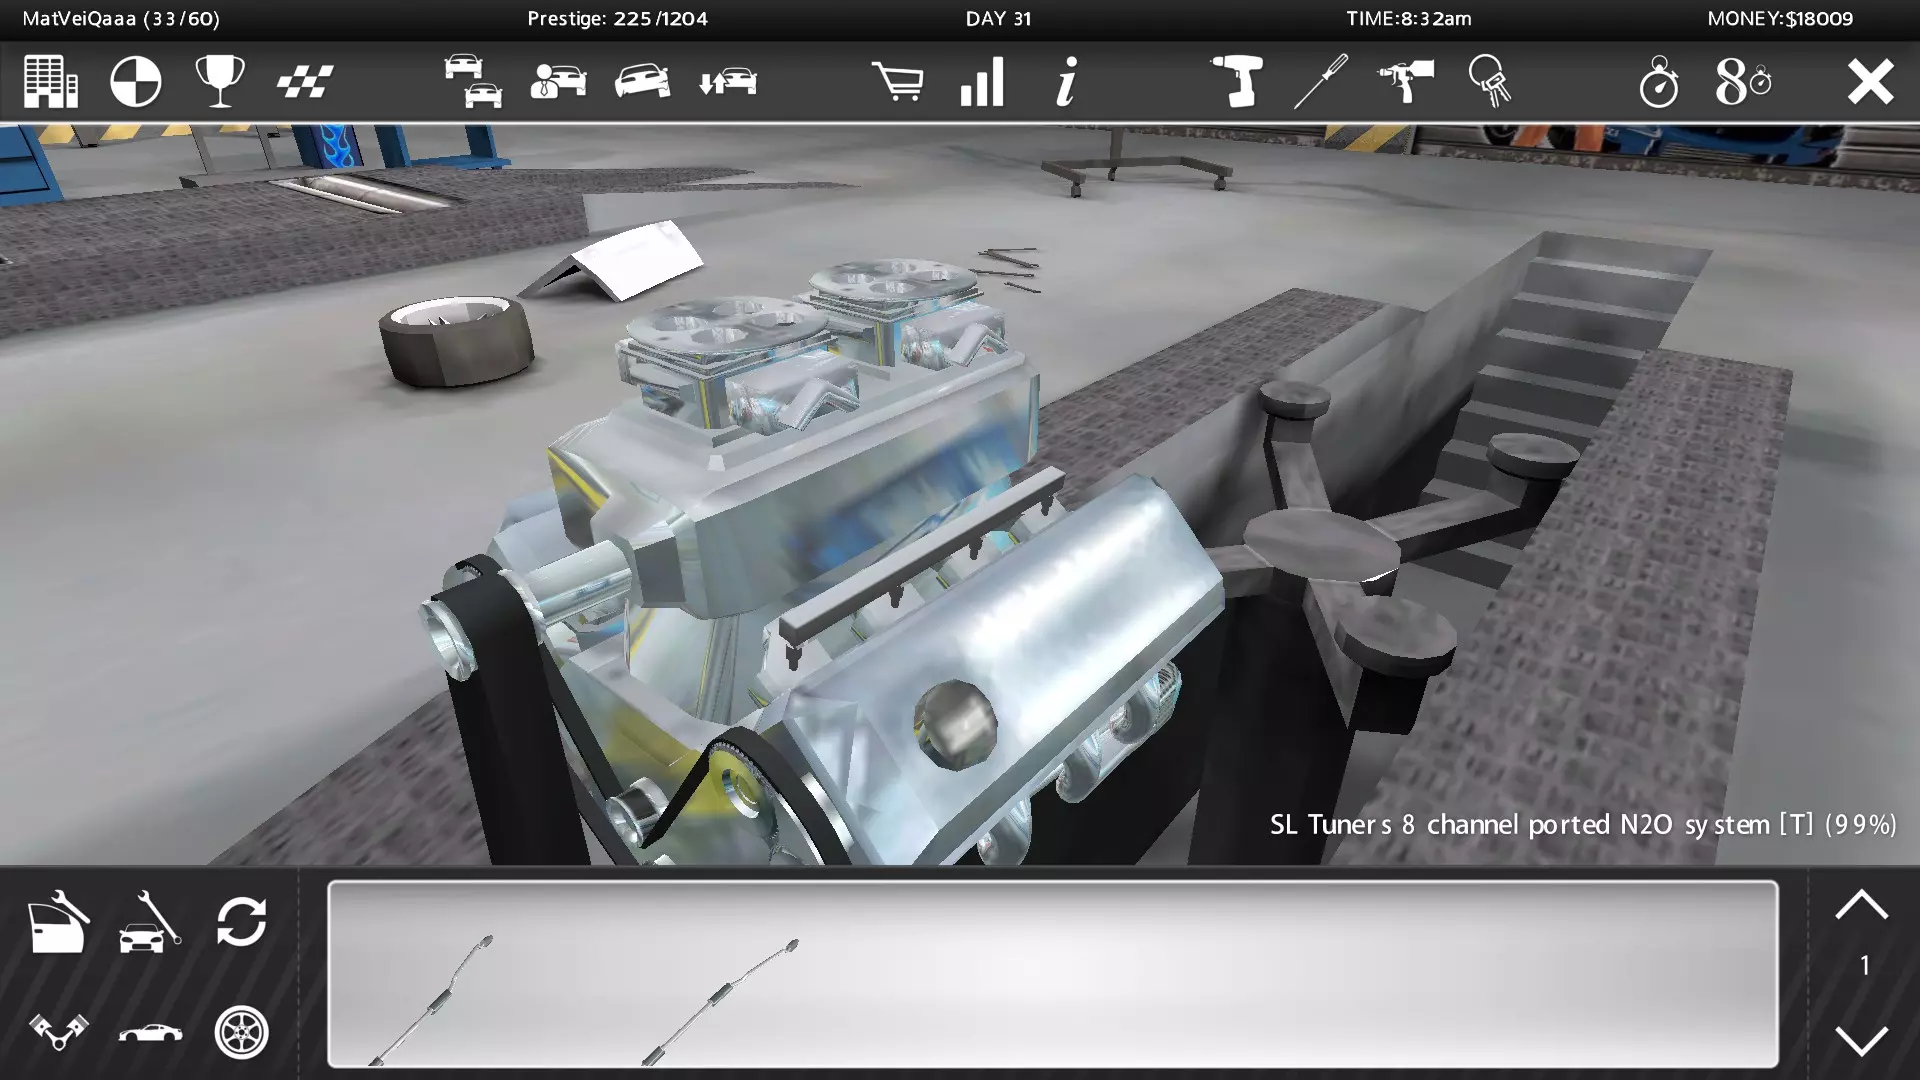Image resolution: width=1920 pixels, height=1080 pixels.
Task: Click the trophy achievements icon
Action: pyautogui.click(x=220, y=81)
